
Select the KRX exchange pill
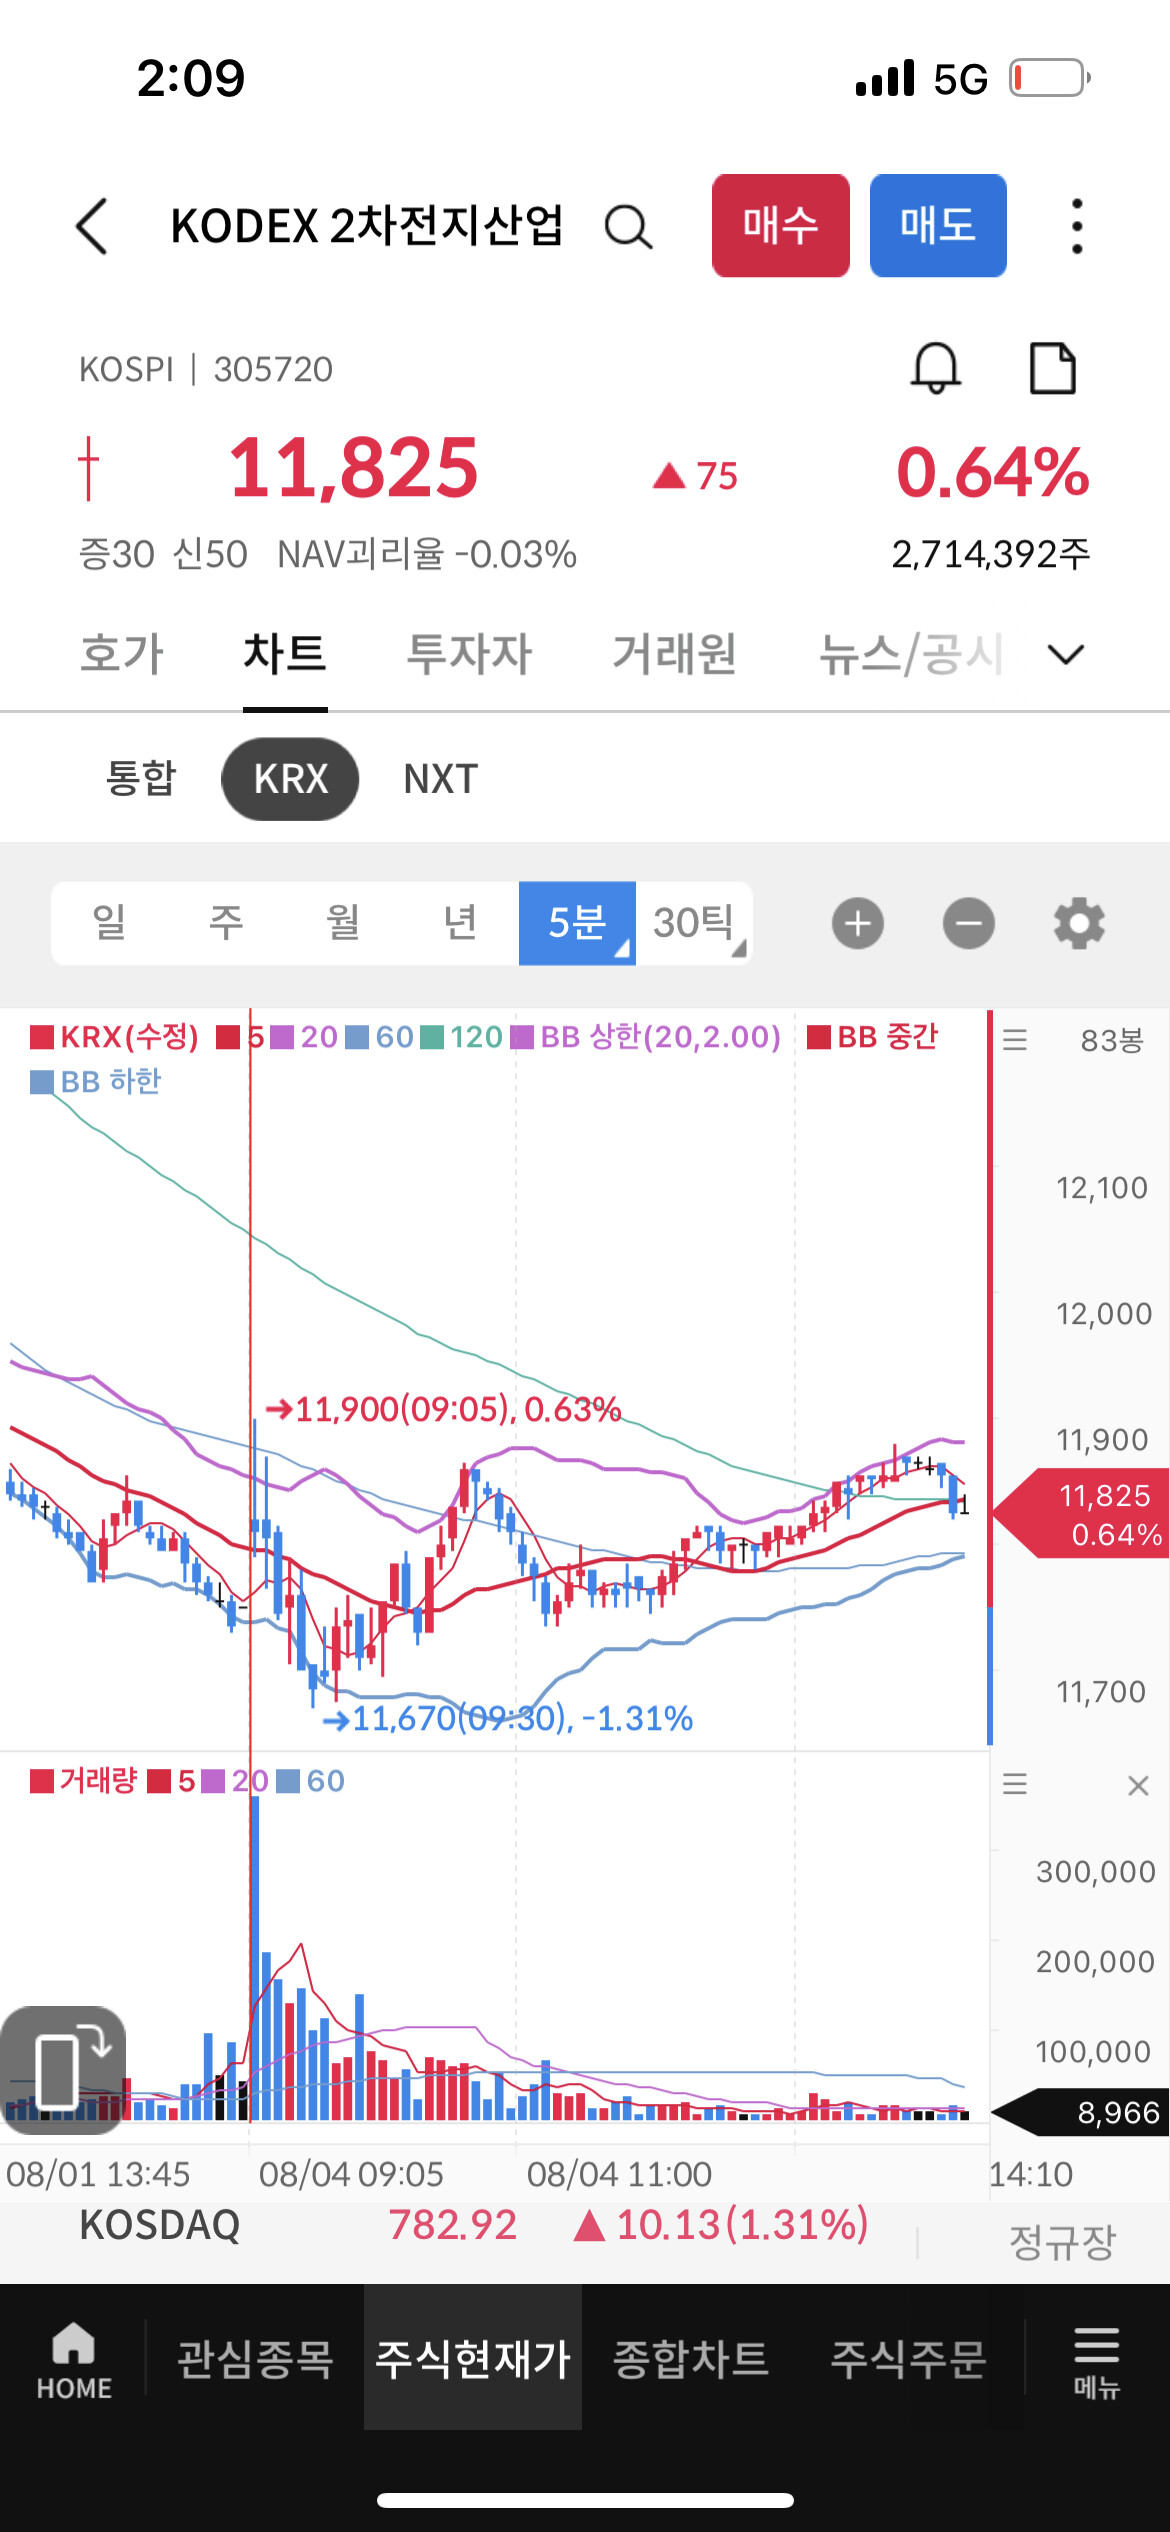pos(290,779)
